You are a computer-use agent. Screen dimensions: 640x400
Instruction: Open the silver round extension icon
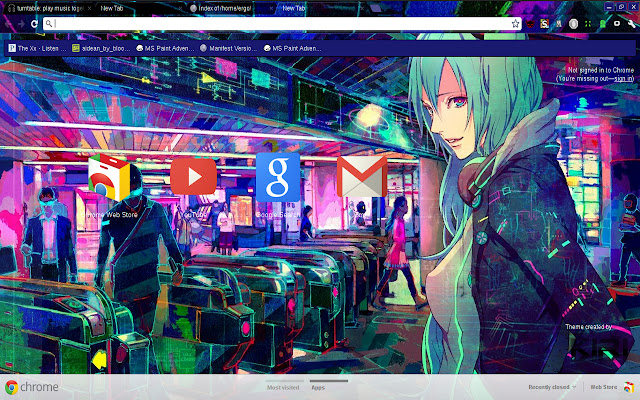(x=573, y=24)
